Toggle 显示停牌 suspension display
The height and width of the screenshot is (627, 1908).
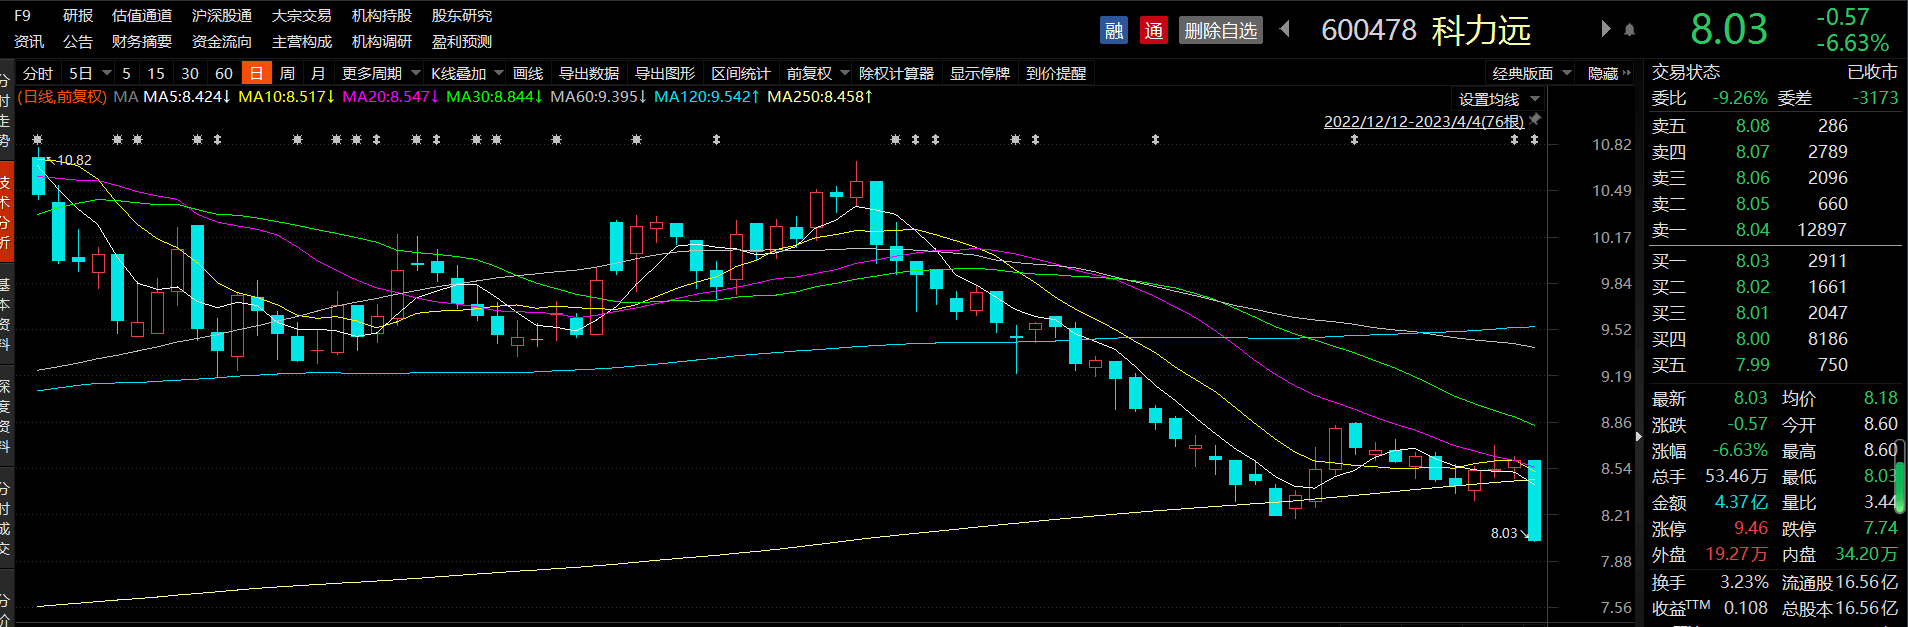[x=980, y=73]
